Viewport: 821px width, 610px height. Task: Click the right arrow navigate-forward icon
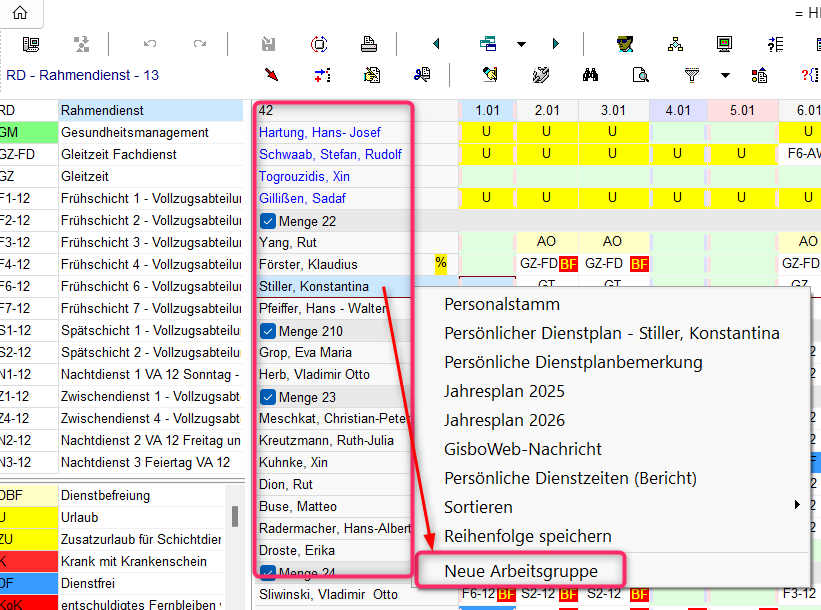(555, 44)
